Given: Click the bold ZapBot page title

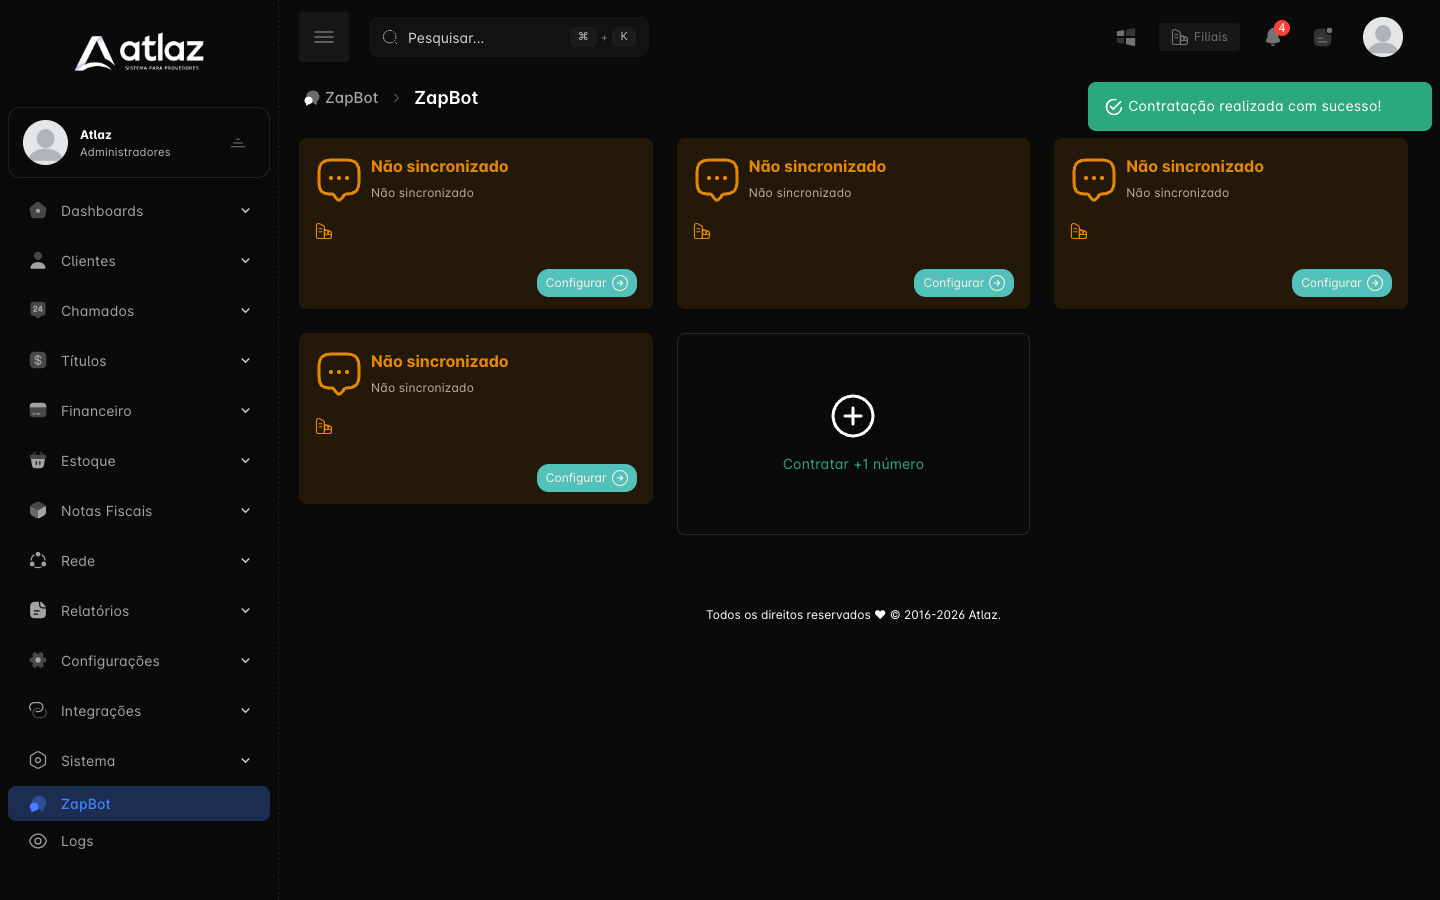Looking at the screenshot, I should point(446,98).
